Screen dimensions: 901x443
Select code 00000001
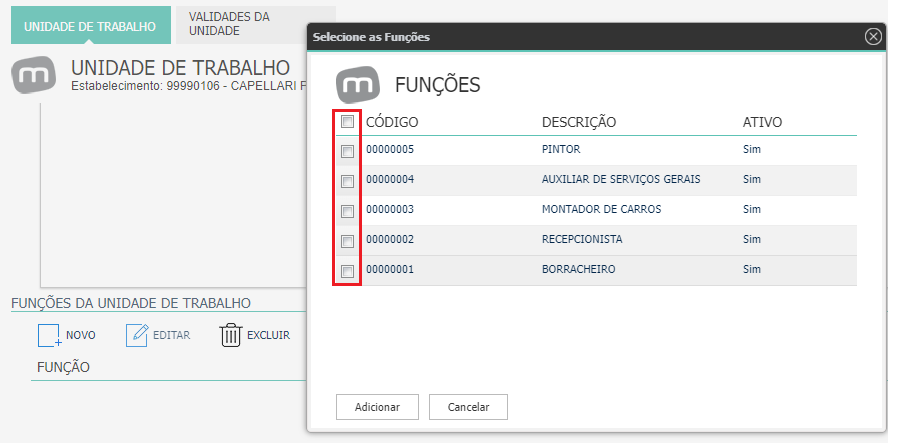pyautogui.click(x=390, y=269)
